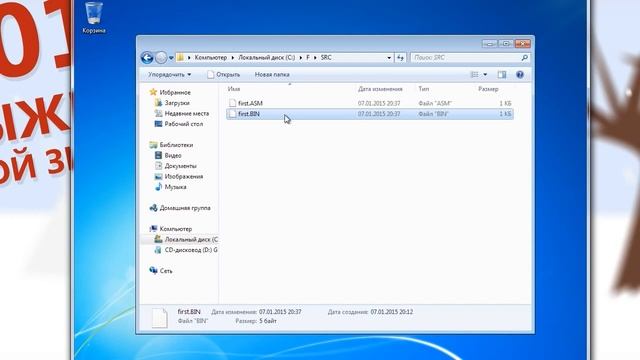Select Сеть in navigation pane

[166, 271]
